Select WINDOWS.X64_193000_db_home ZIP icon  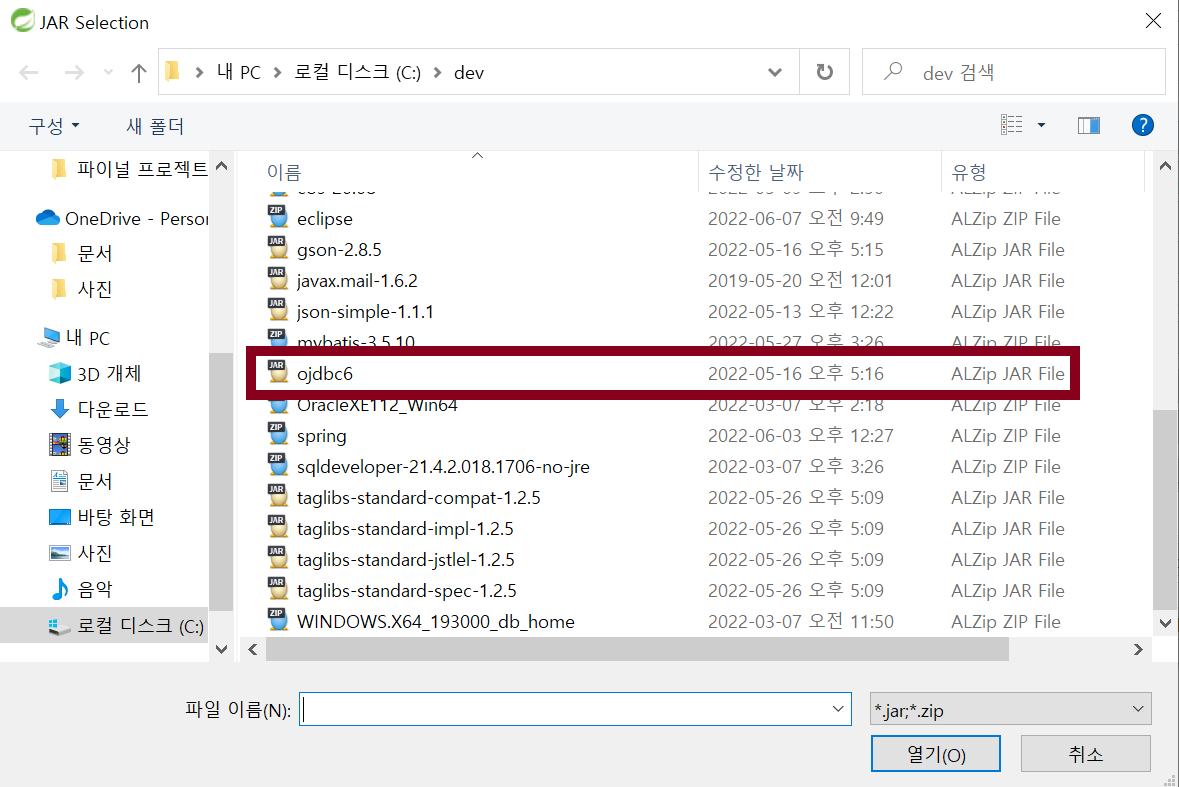[x=277, y=620]
